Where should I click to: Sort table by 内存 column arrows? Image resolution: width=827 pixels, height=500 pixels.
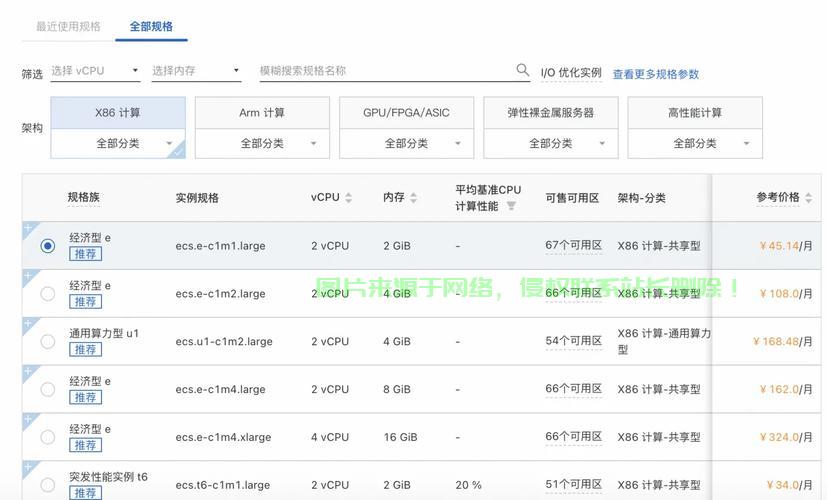414,198
